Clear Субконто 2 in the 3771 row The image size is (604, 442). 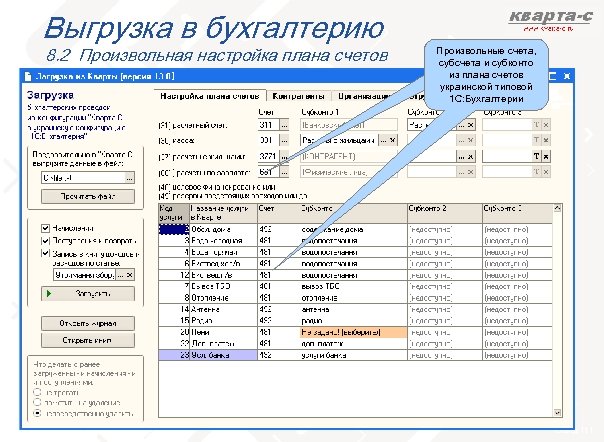click(x=470, y=156)
